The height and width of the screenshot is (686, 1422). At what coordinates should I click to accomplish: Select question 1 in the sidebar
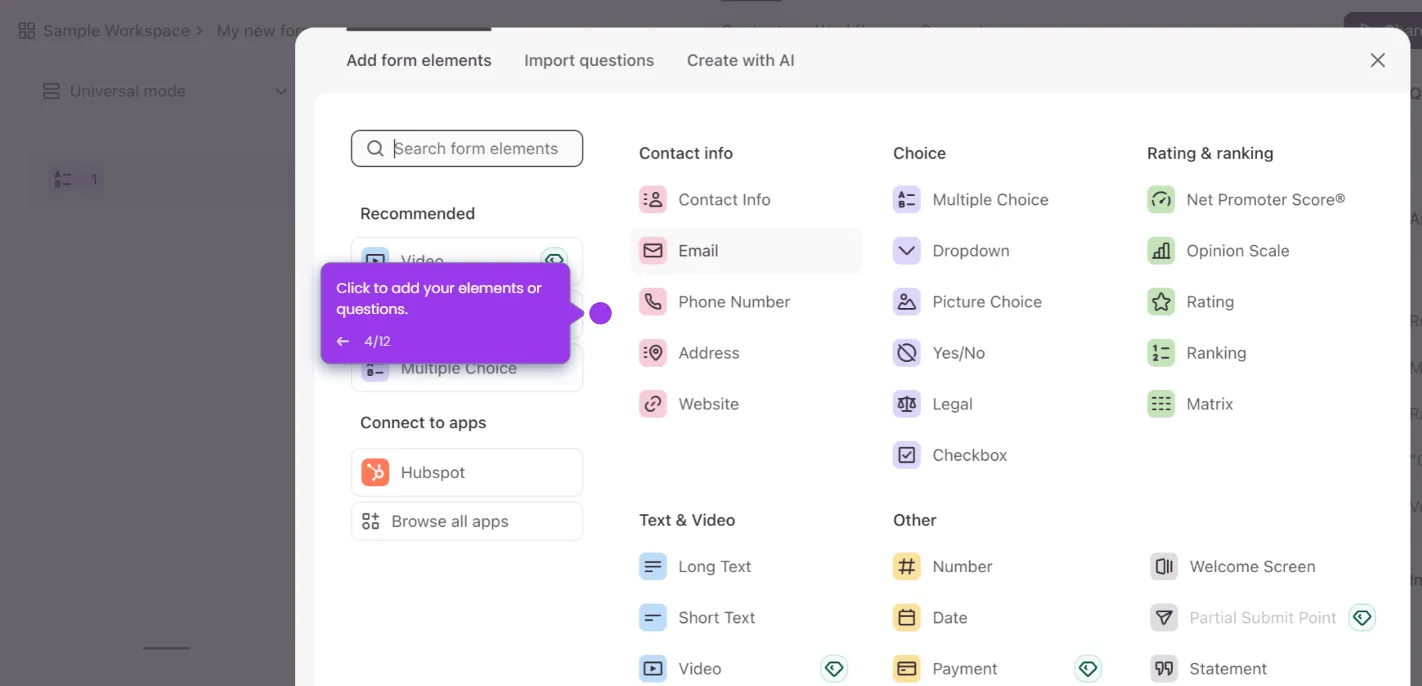[x=77, y=179]
